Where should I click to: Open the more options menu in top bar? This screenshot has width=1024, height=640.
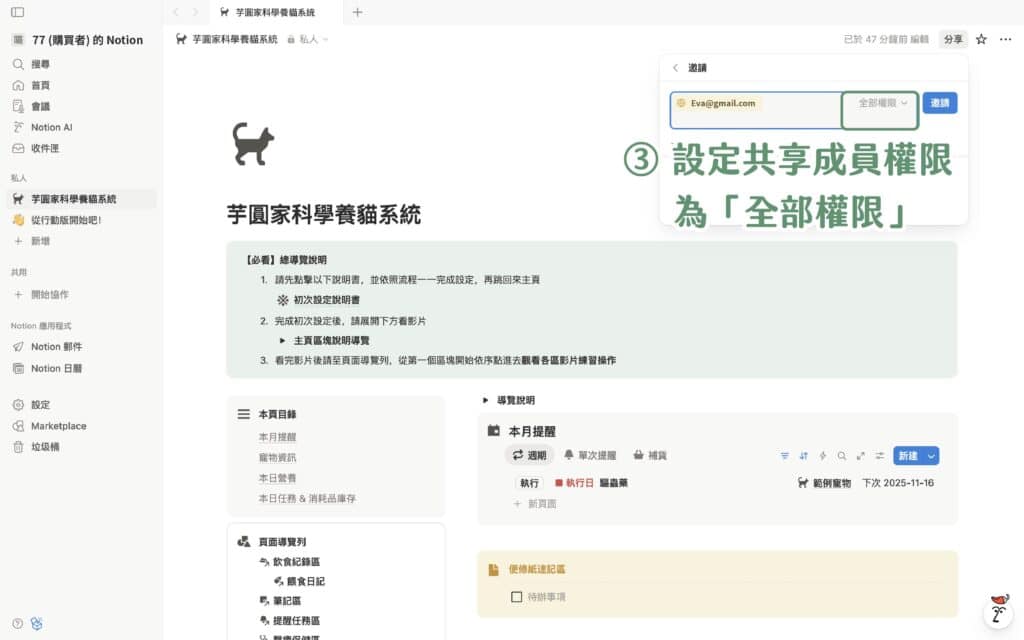tap(1004, 39)
